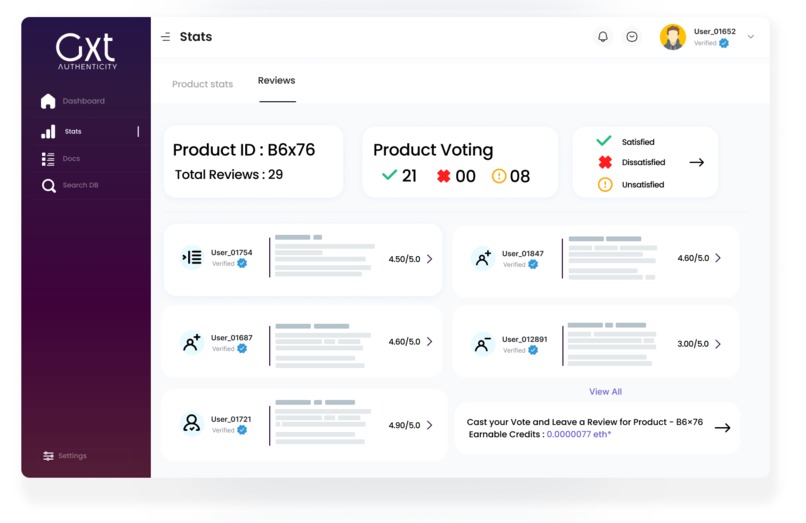Click the Satisfied green check icon
Screen dimensions: 806x523
click(604, 141)
